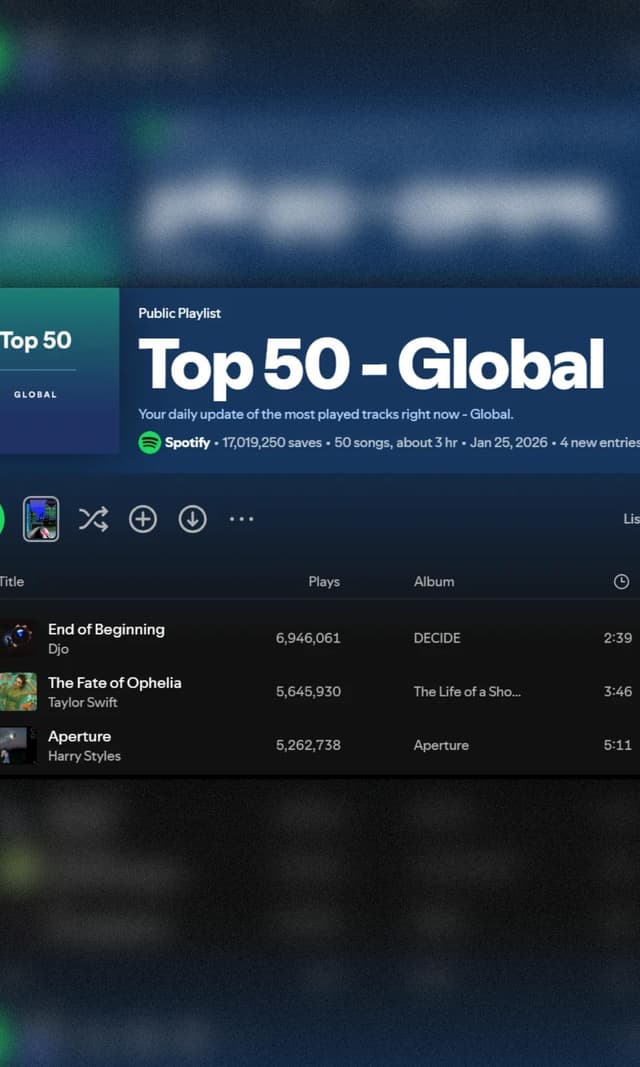Click the 4 new entries text
This screenshot has height=1067, width=640.
tap(600, 442)
